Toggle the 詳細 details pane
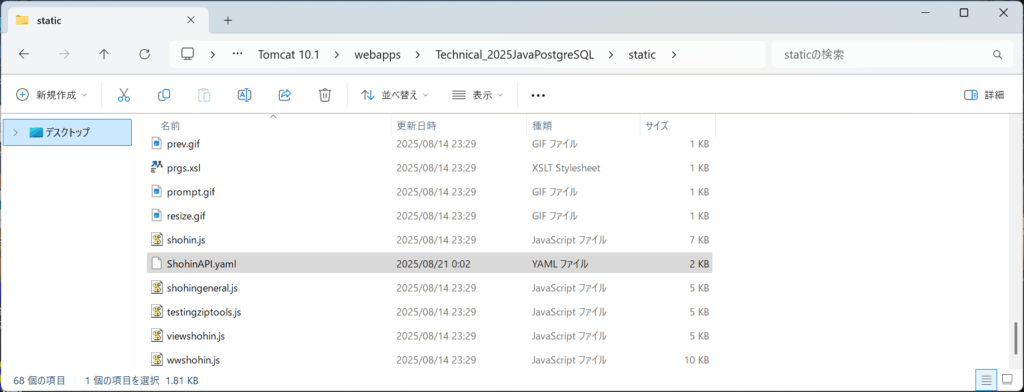This screenshot has height=392, width=1024. (984, 95)
